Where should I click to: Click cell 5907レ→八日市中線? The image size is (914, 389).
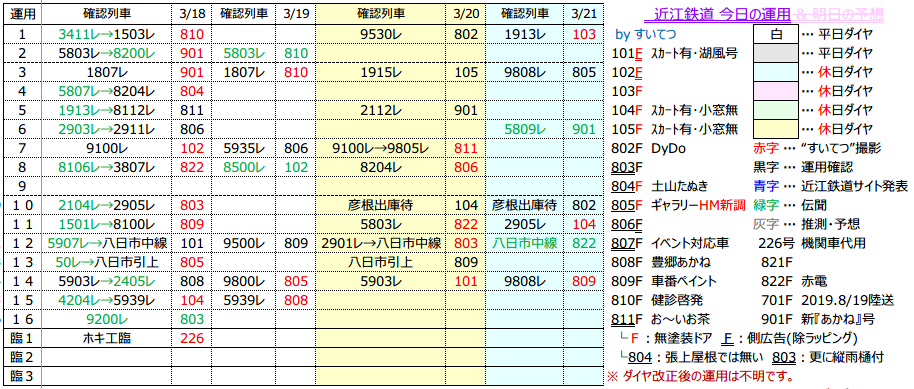106,242
